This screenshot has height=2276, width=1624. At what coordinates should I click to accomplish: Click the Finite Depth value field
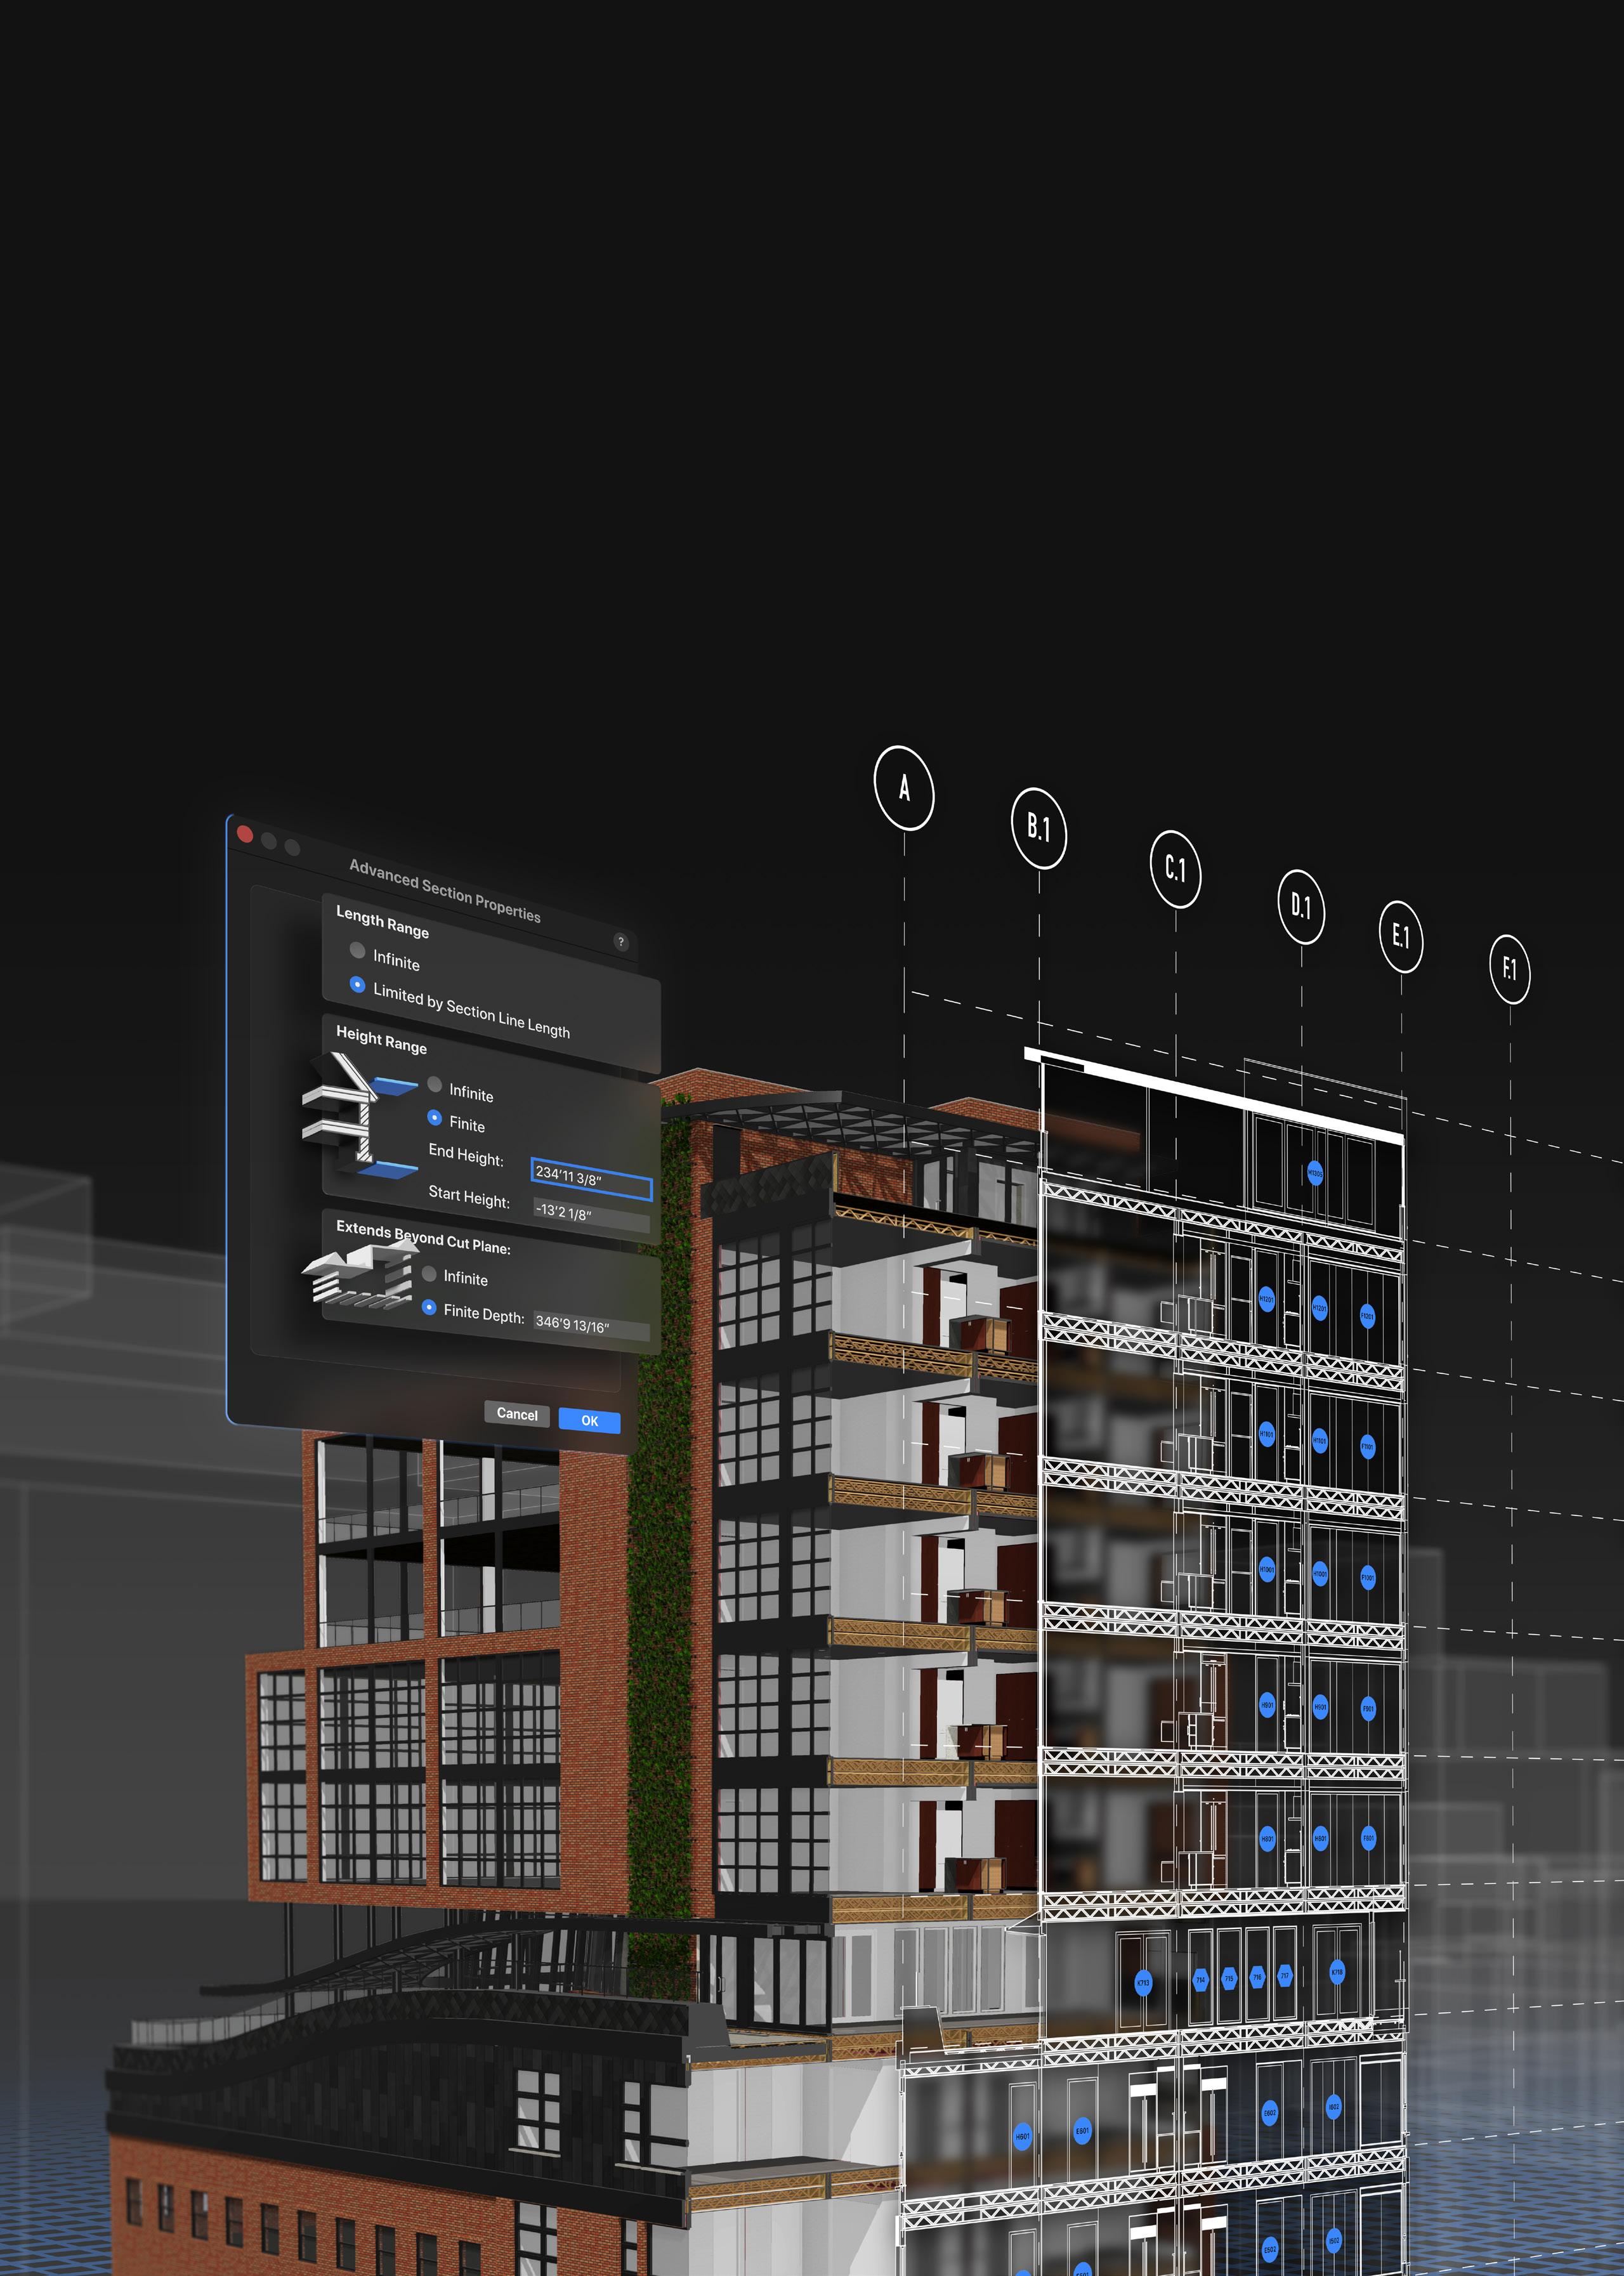(x=590, y=1326)
